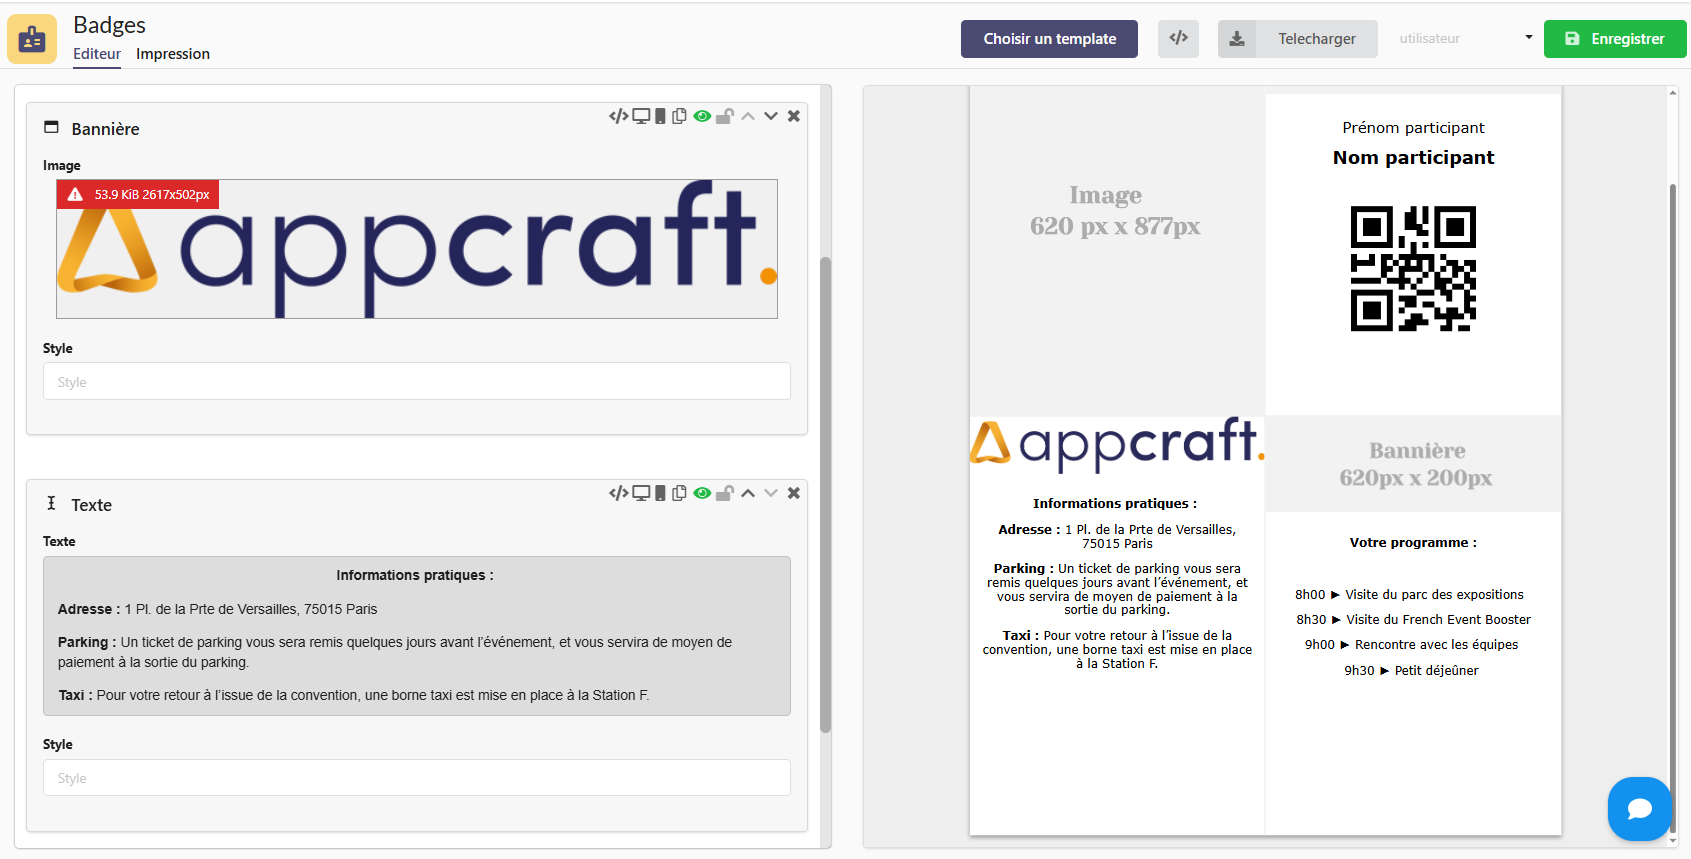The height and width of the screenshot is (859, 1691).
Task: Delete the Texte block with X icon
Action: 794,493
